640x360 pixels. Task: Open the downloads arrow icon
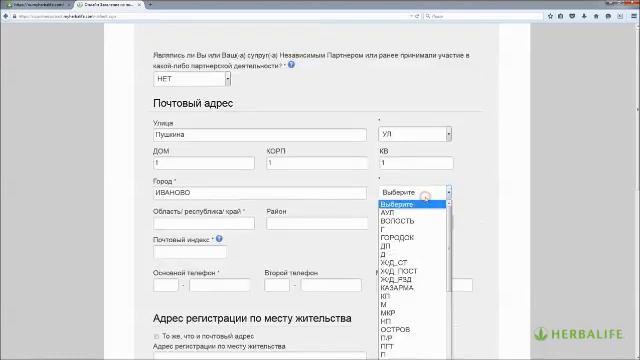click(584, 16)
